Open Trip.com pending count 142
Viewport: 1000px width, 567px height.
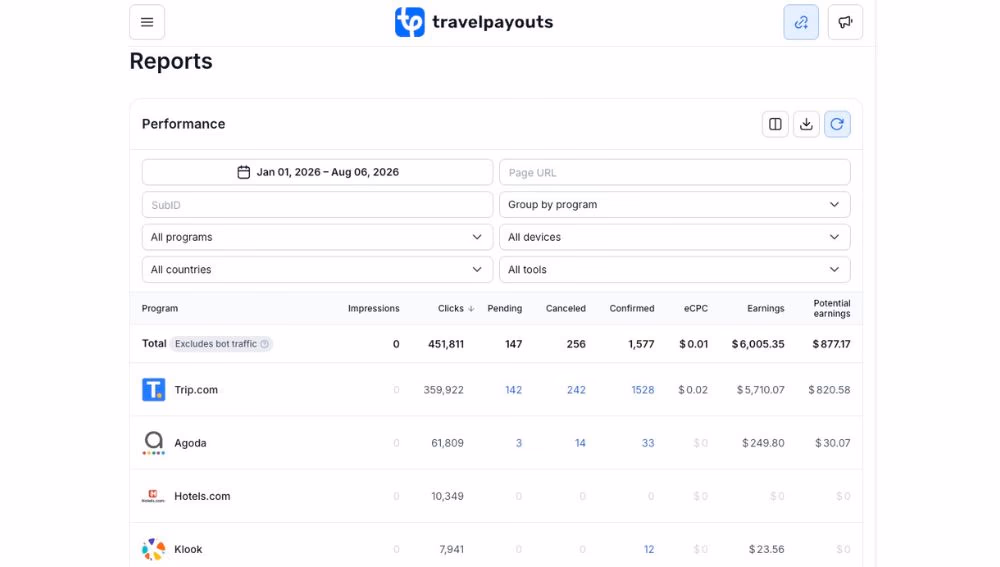pos(513,390)
